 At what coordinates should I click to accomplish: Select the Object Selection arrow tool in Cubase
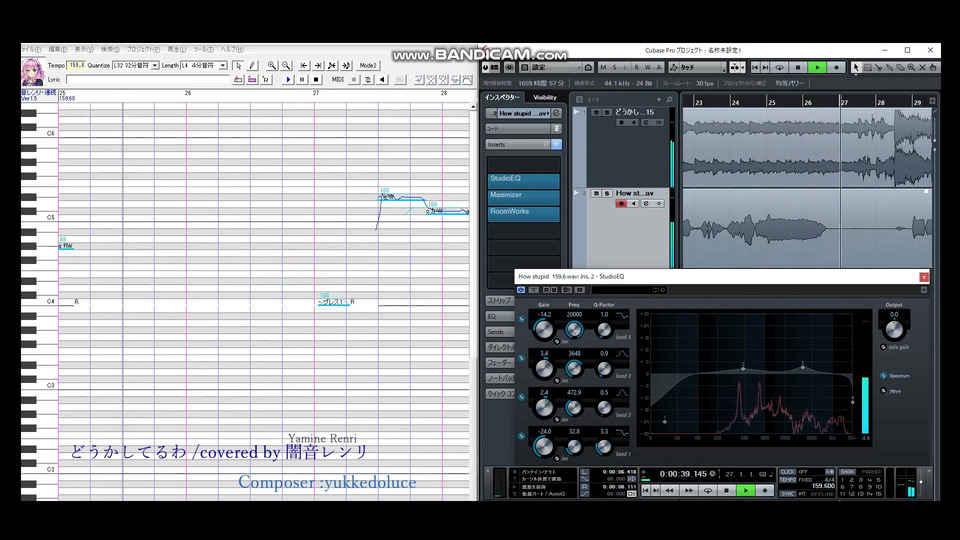(x=855, y=67)
